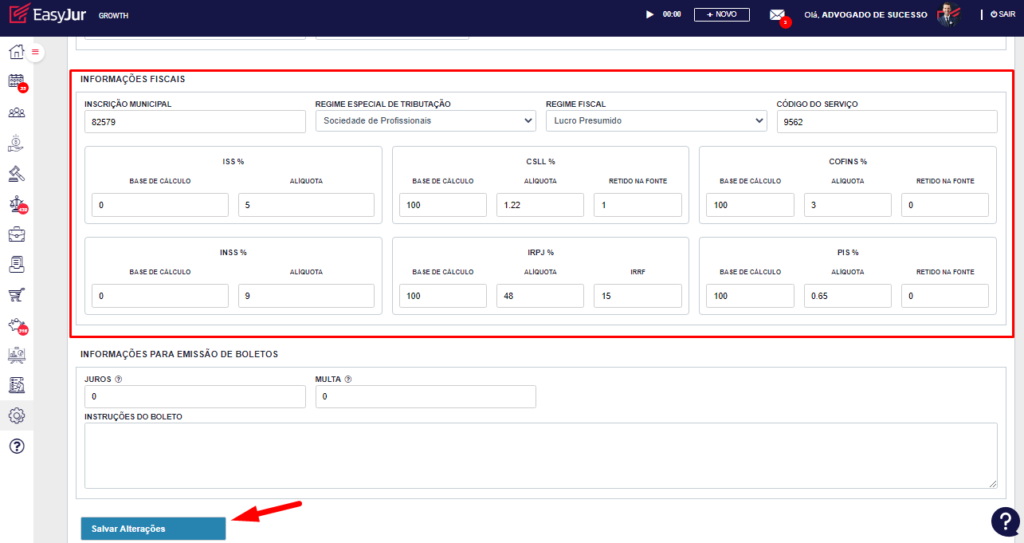
Task: Click the Olá, ADVOGADO DE SUCESSO greeting
Action: coord(865,14)
